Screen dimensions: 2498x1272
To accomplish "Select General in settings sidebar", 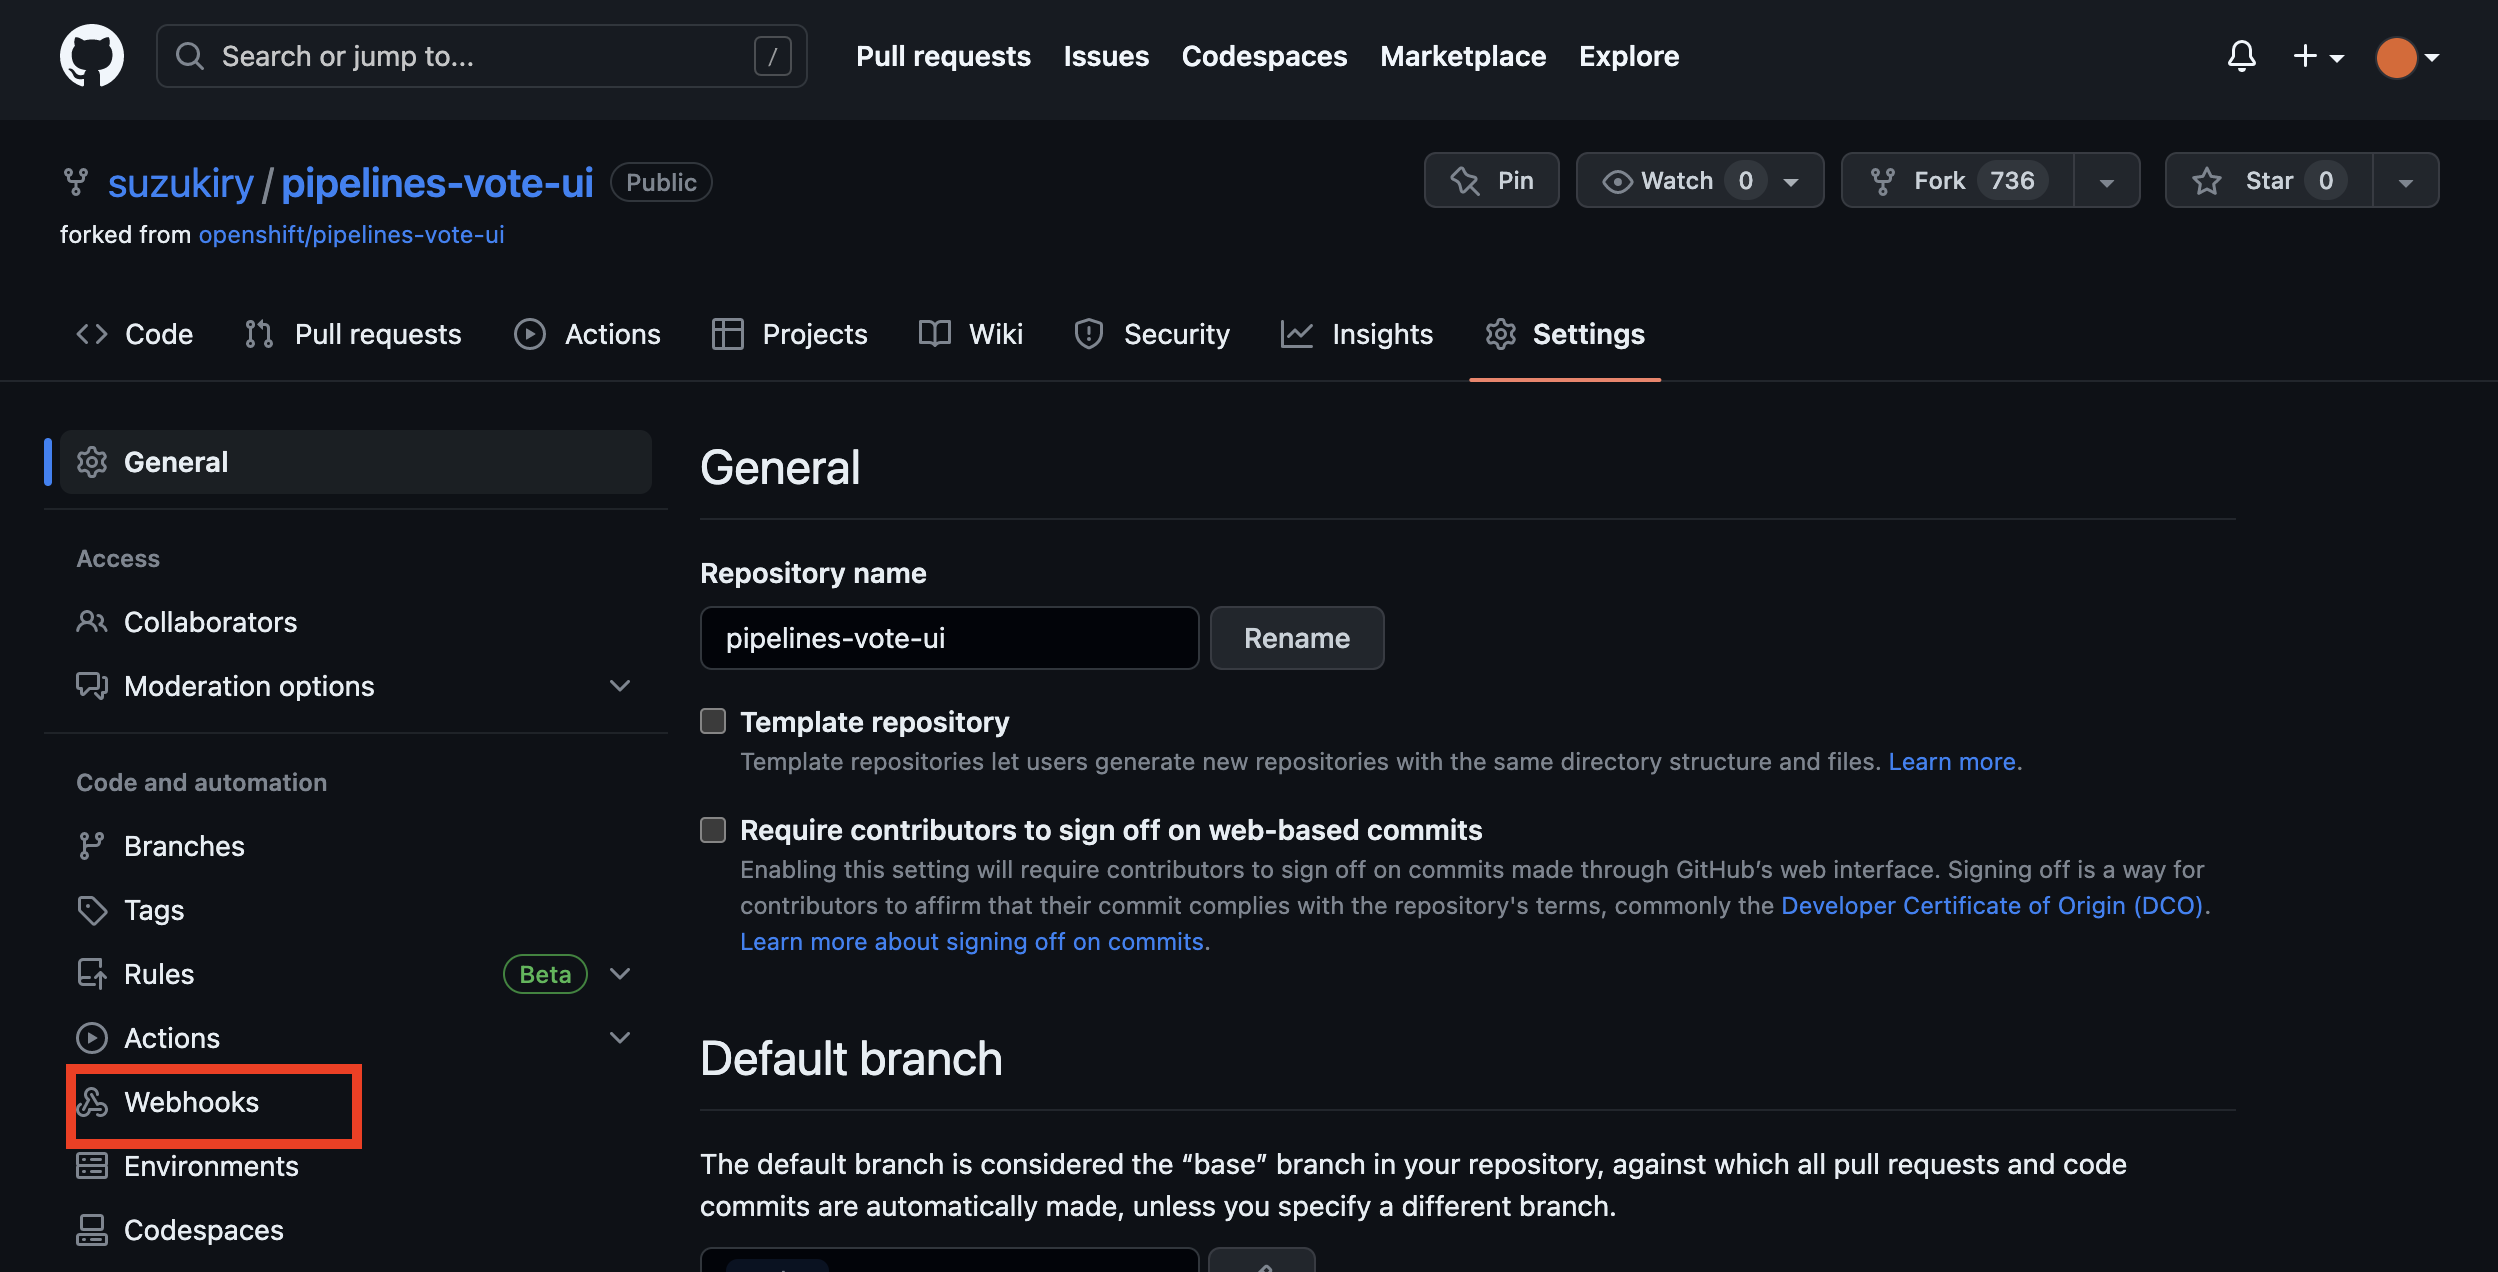I will [x=356, y=462].
